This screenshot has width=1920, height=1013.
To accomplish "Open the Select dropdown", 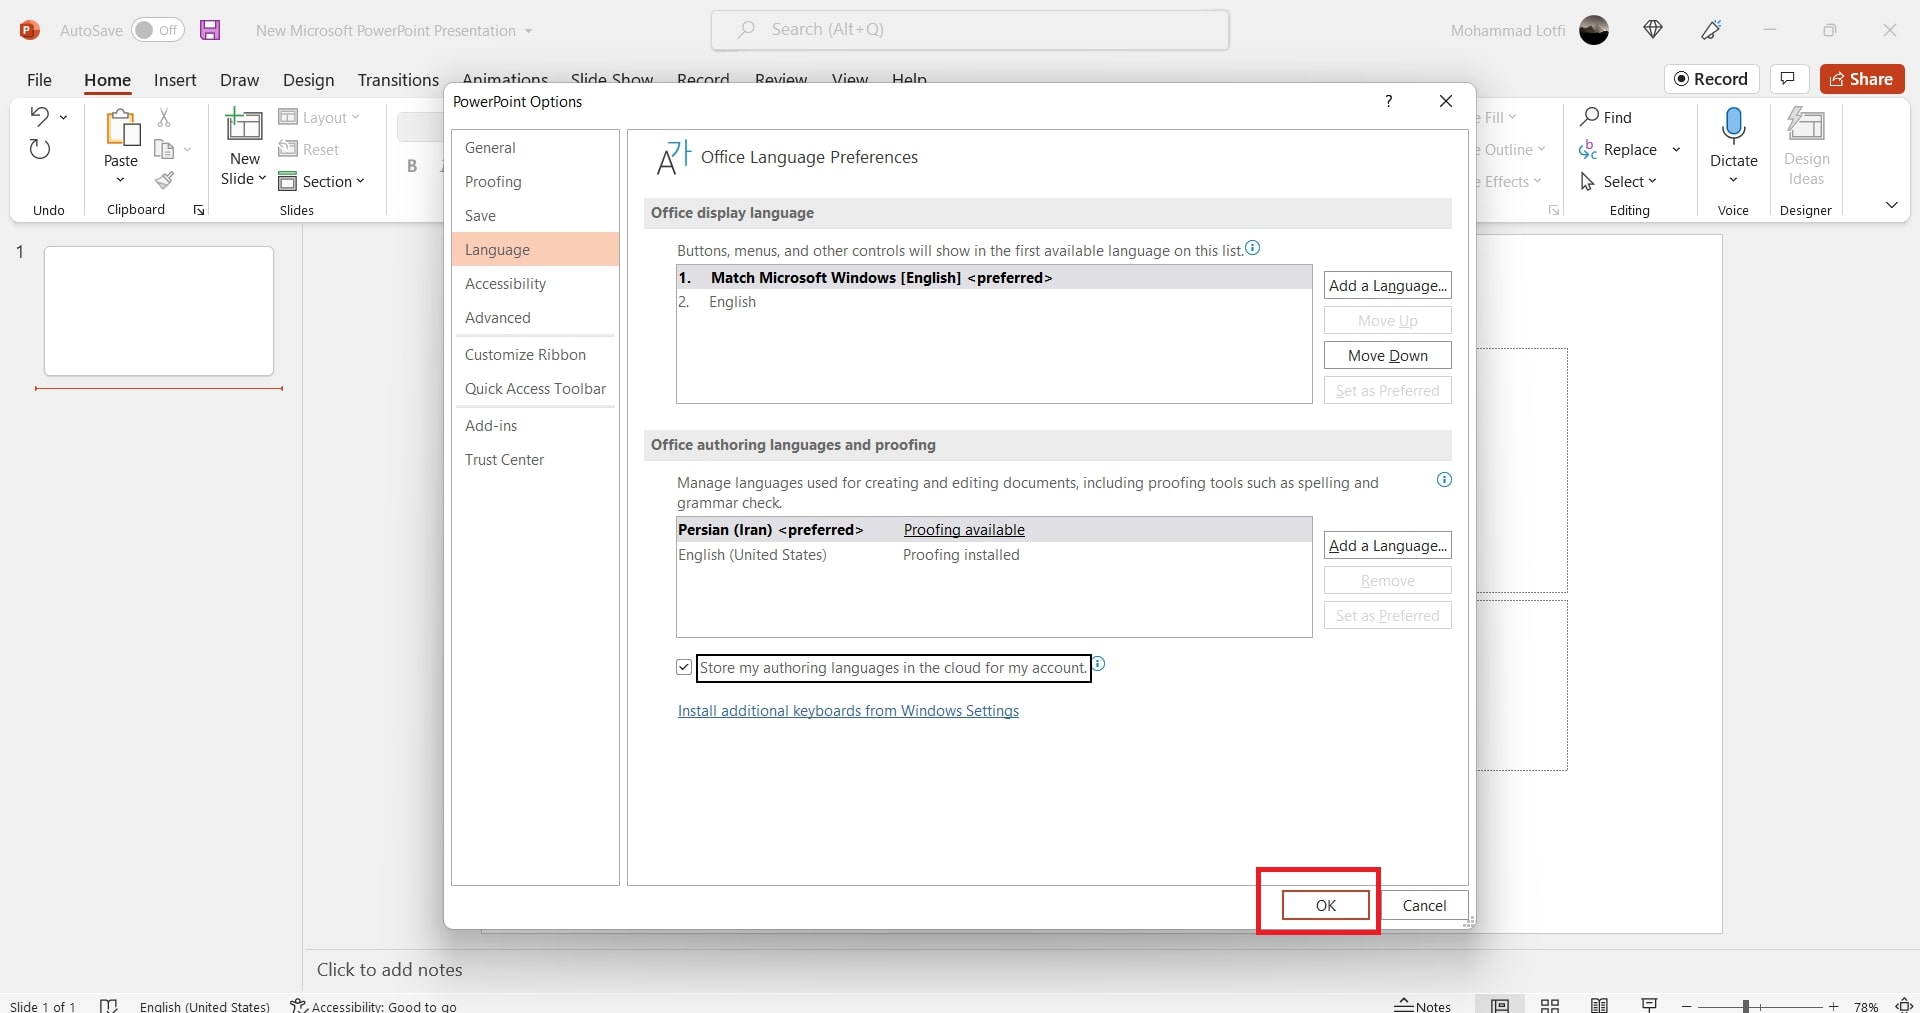I will click(1618, 181).
